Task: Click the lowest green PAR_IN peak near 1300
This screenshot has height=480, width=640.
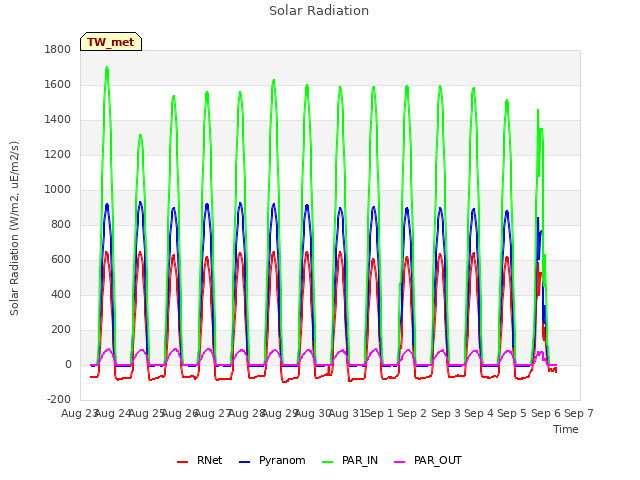Action: click(x=140, y=135)
